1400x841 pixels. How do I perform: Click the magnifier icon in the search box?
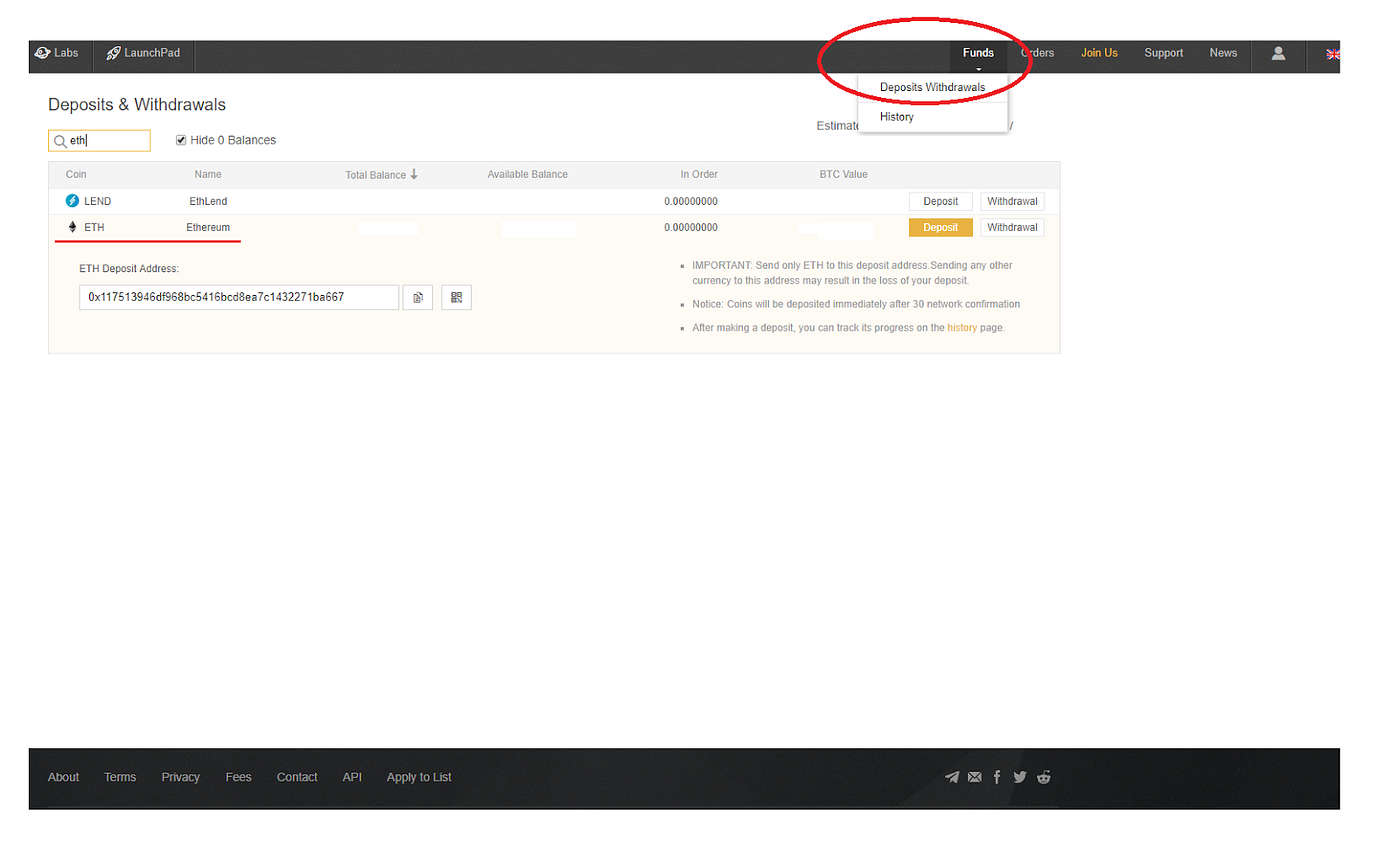(60, 141)
